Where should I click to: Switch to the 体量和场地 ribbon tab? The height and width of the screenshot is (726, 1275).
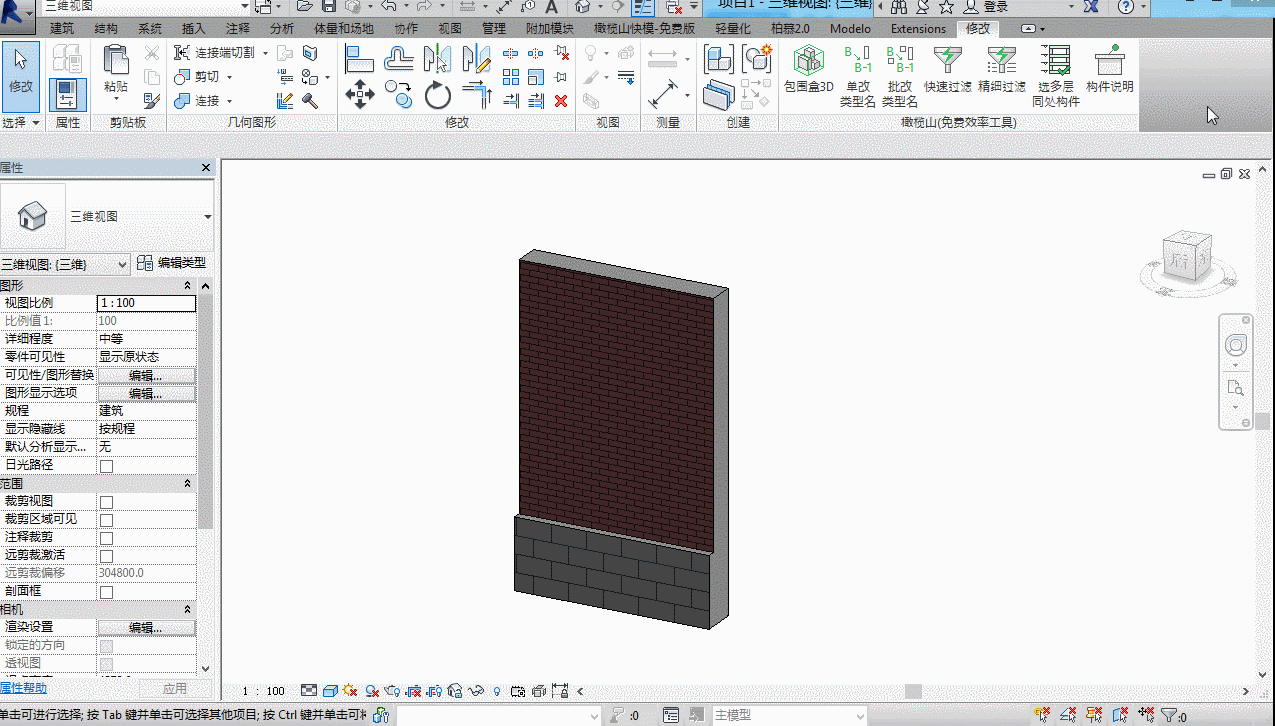pyautogui.click(x=344, y=29)
